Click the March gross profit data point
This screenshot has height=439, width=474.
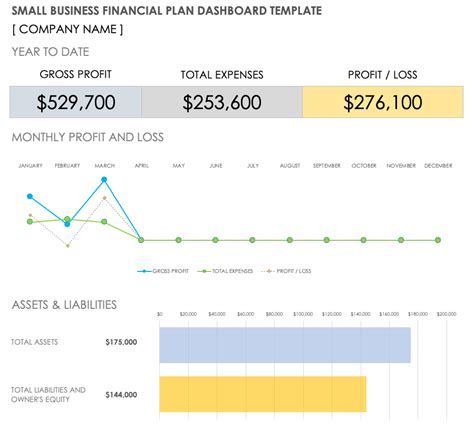[x=104, y=180]
